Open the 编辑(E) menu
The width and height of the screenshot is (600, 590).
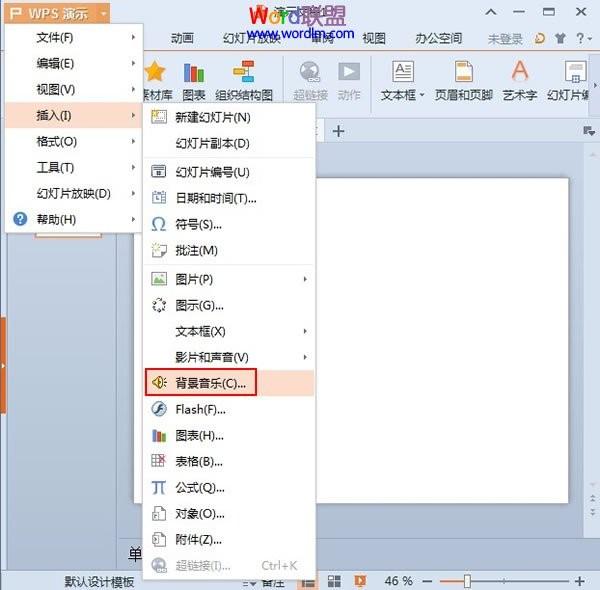coord(74,64)
